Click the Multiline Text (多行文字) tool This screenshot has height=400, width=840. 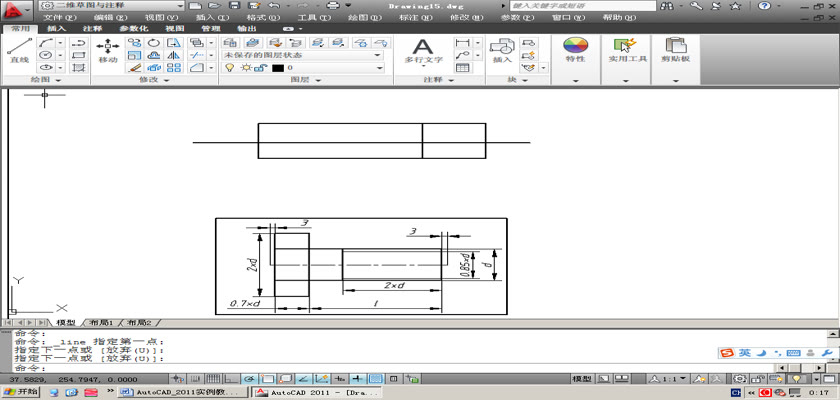pyautogui.click(x=423, y=50)
